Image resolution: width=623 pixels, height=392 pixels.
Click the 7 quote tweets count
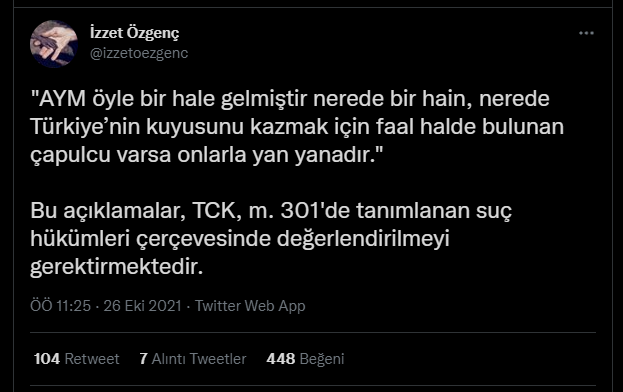point(143,359)
